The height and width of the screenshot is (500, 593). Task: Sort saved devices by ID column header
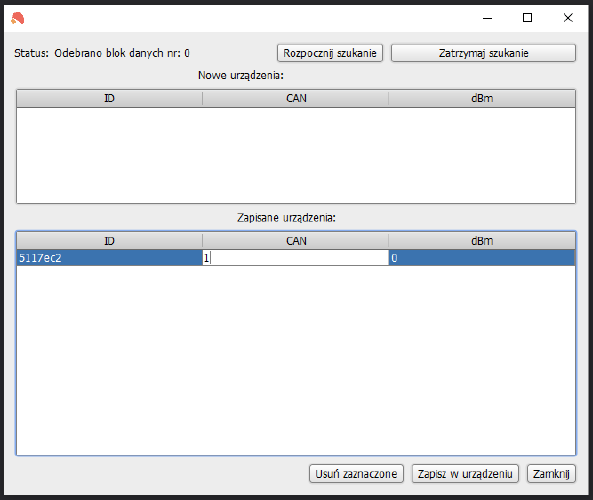(109, 241)
